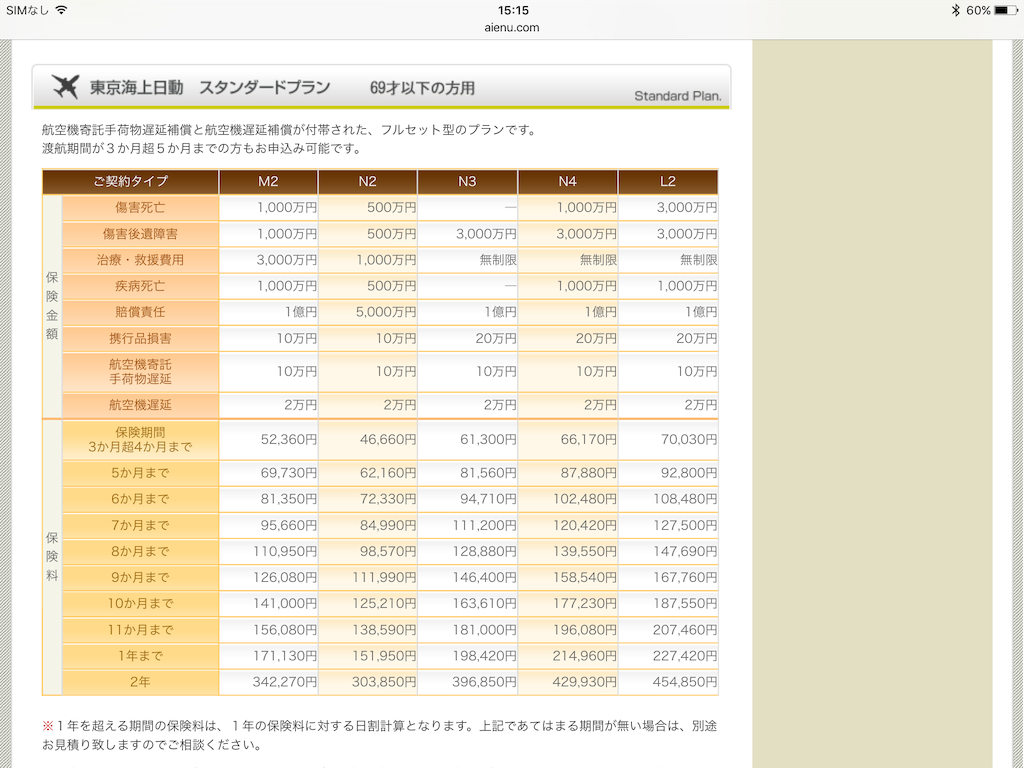Tap the 111,200円 premium cell
This screenshot has width=1024, height=768.
point(468,525)
